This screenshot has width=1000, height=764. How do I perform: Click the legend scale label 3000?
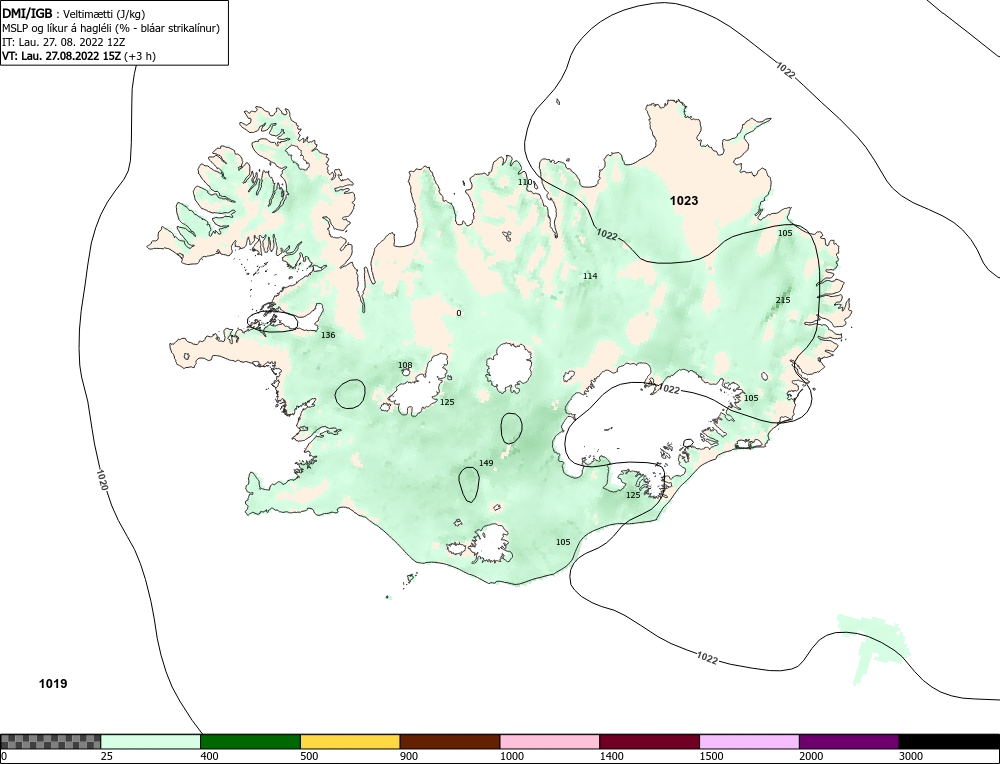pyautogui.click(x=911, y=756)
